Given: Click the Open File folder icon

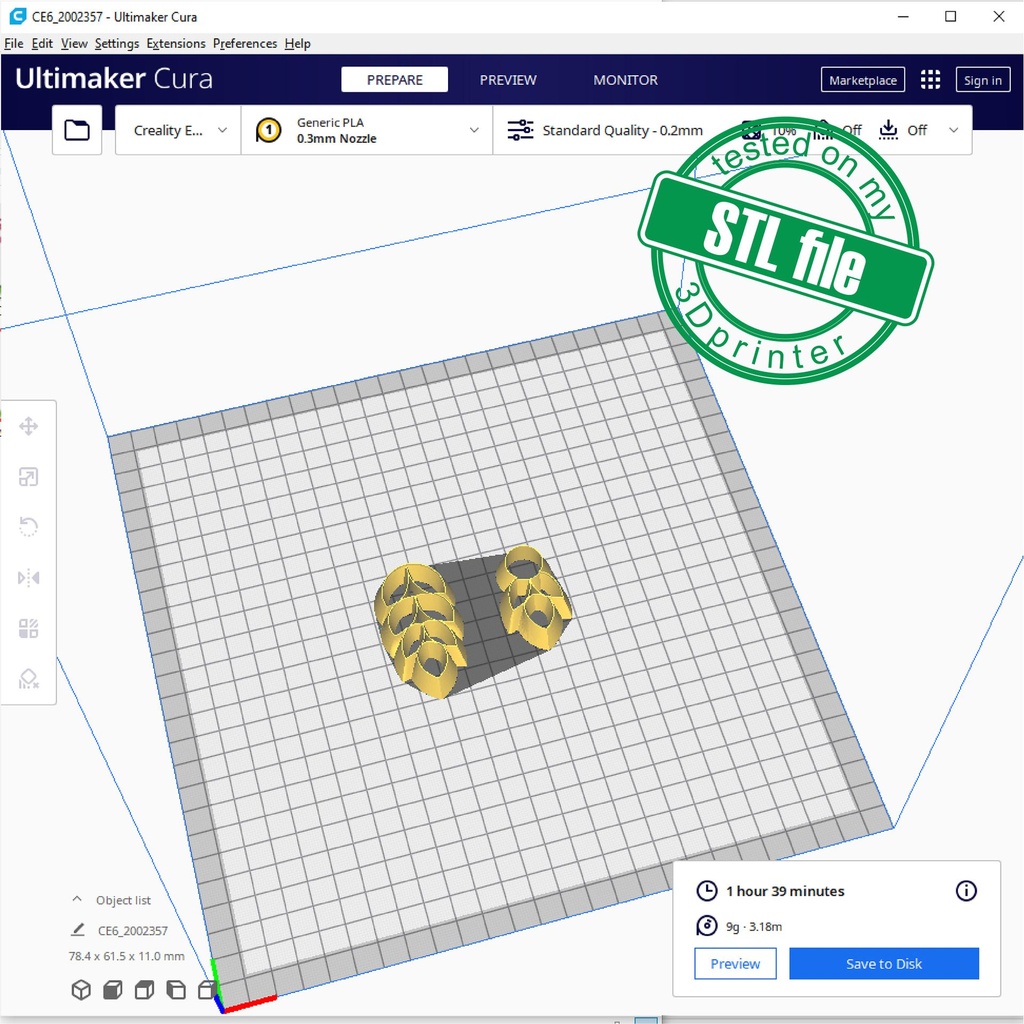Looking at the screenshot, I should point(77,130).
